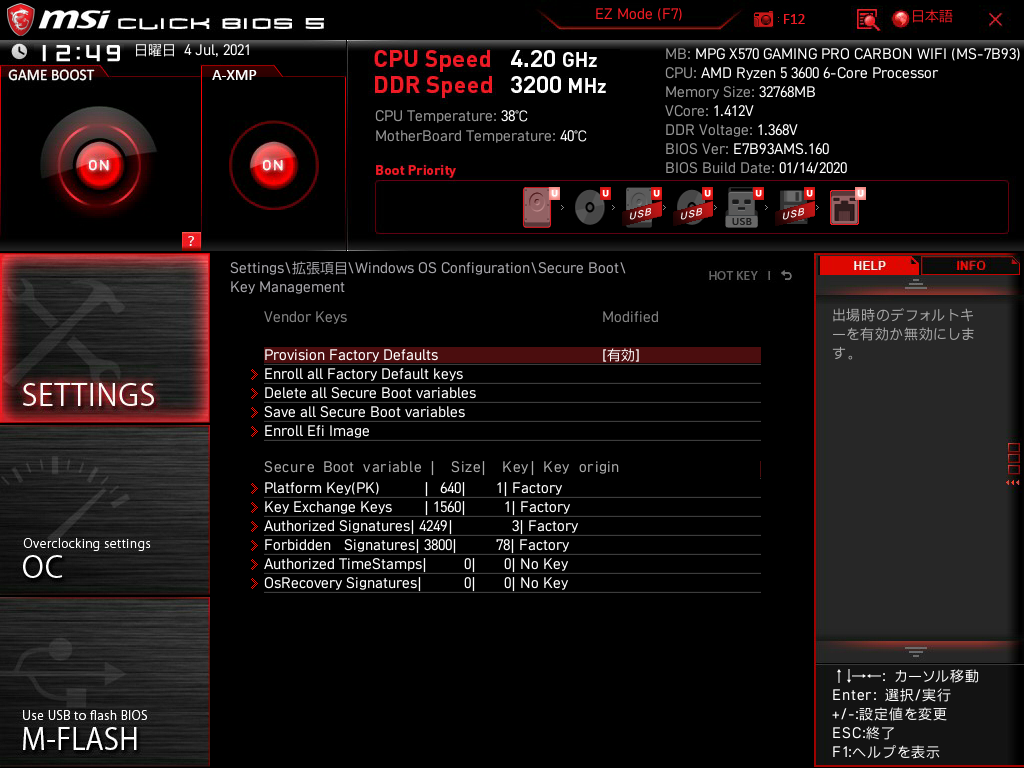Open Game Boost help question mark

point(191,240)
